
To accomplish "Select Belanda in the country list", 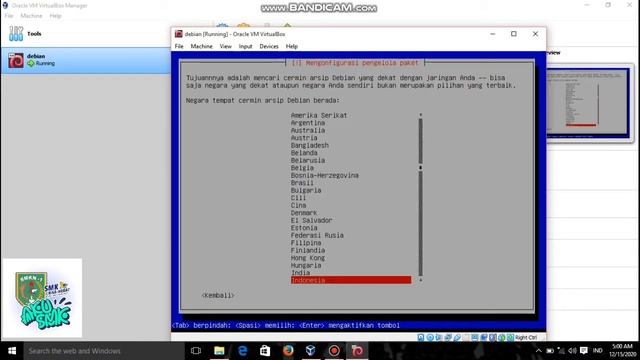I will click(304, 153).
